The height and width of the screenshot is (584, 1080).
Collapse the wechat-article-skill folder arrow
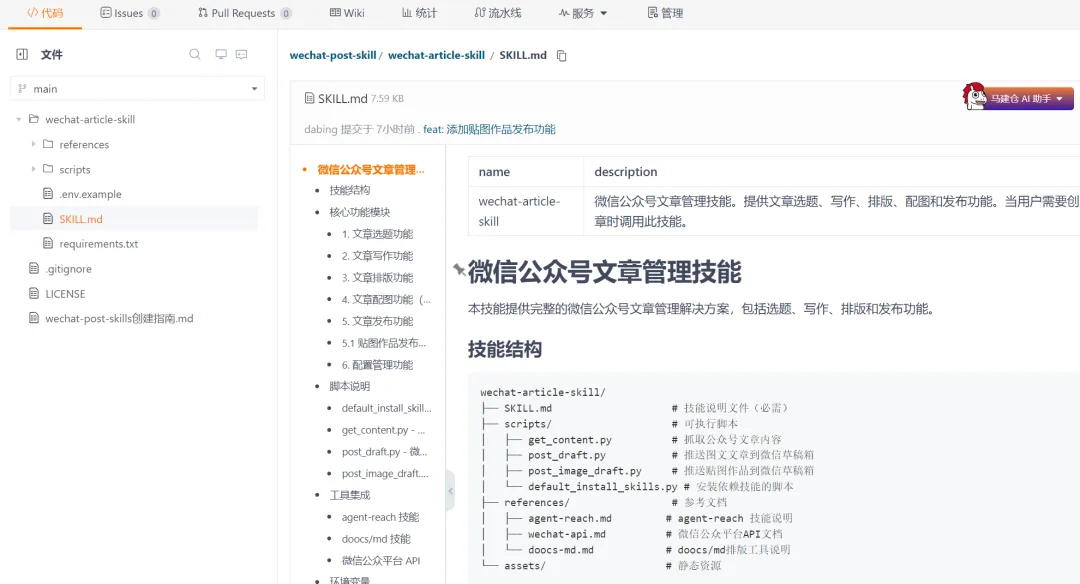pos(19,119)
